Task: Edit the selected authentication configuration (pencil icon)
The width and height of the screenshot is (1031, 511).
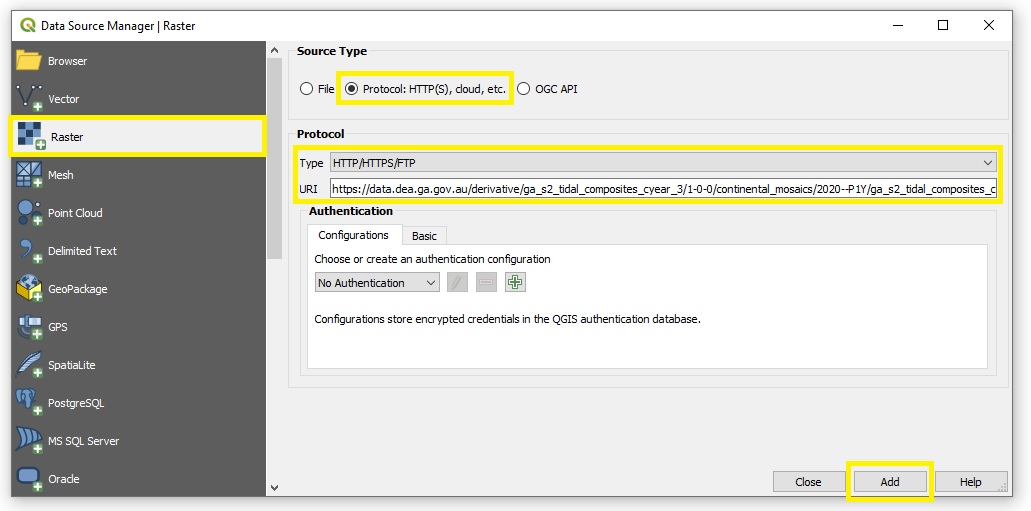Action: click(457, 283)
